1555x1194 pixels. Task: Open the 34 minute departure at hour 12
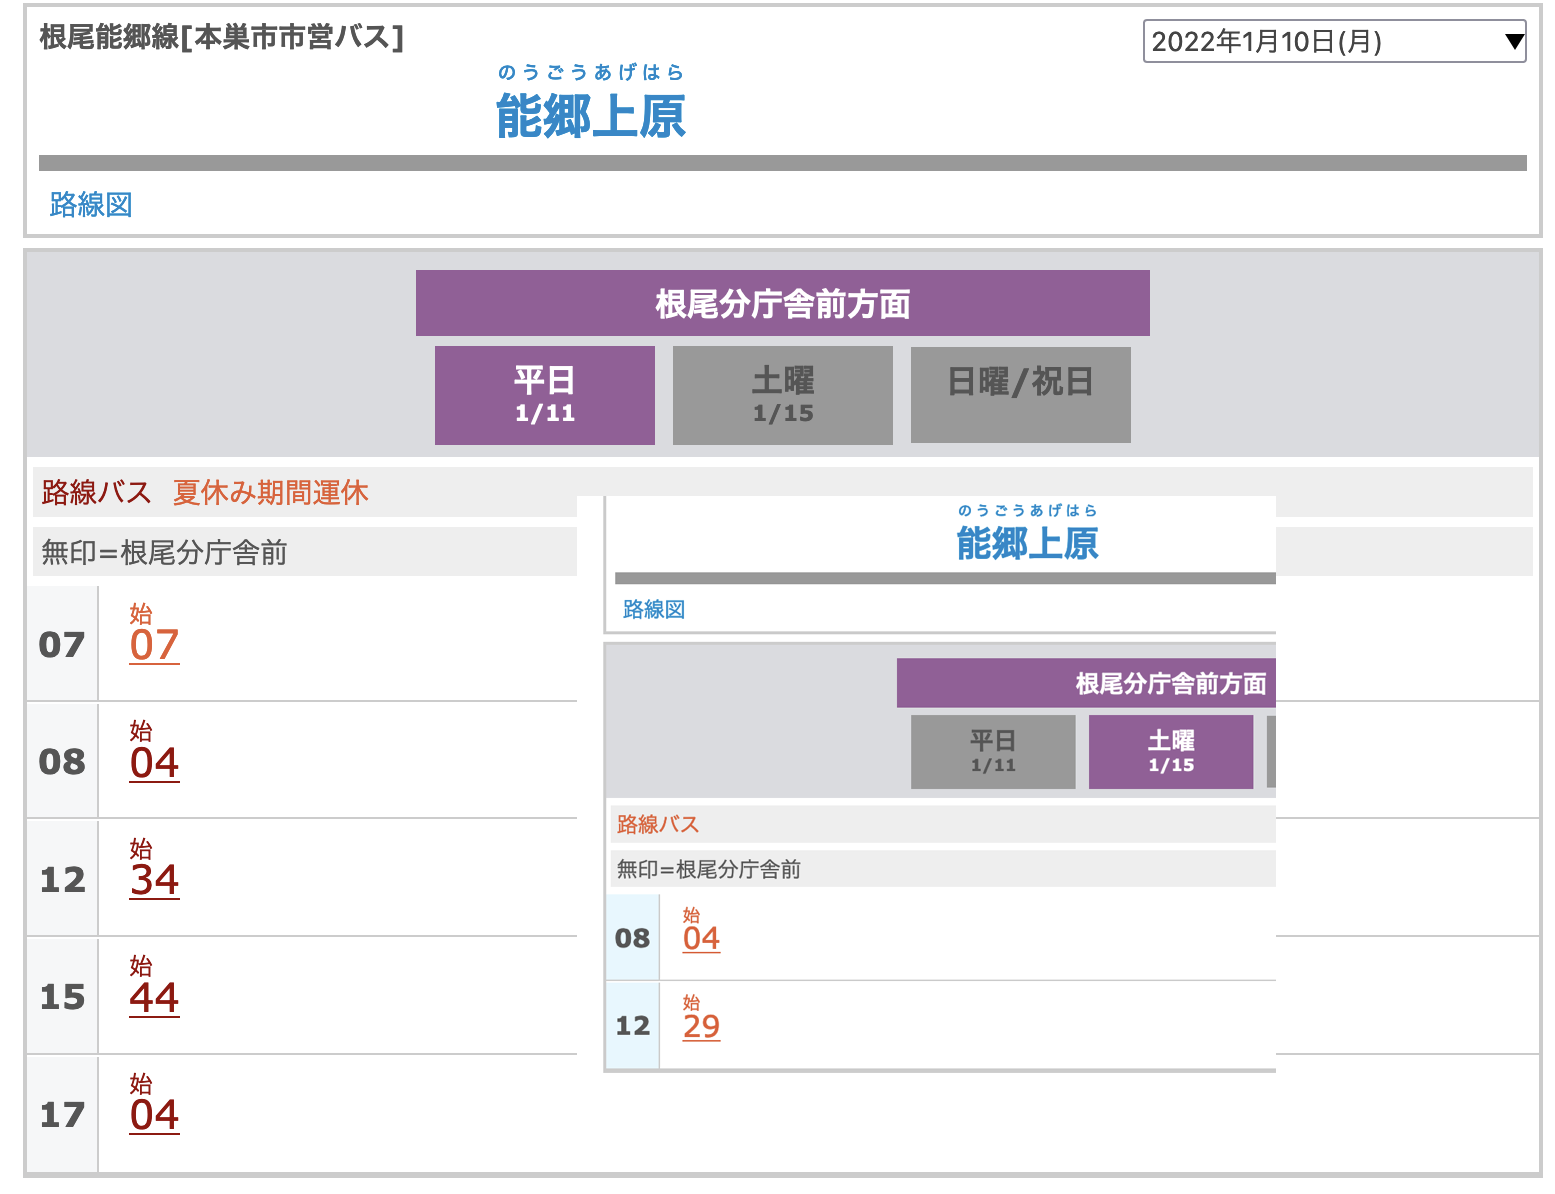point(154,881)
